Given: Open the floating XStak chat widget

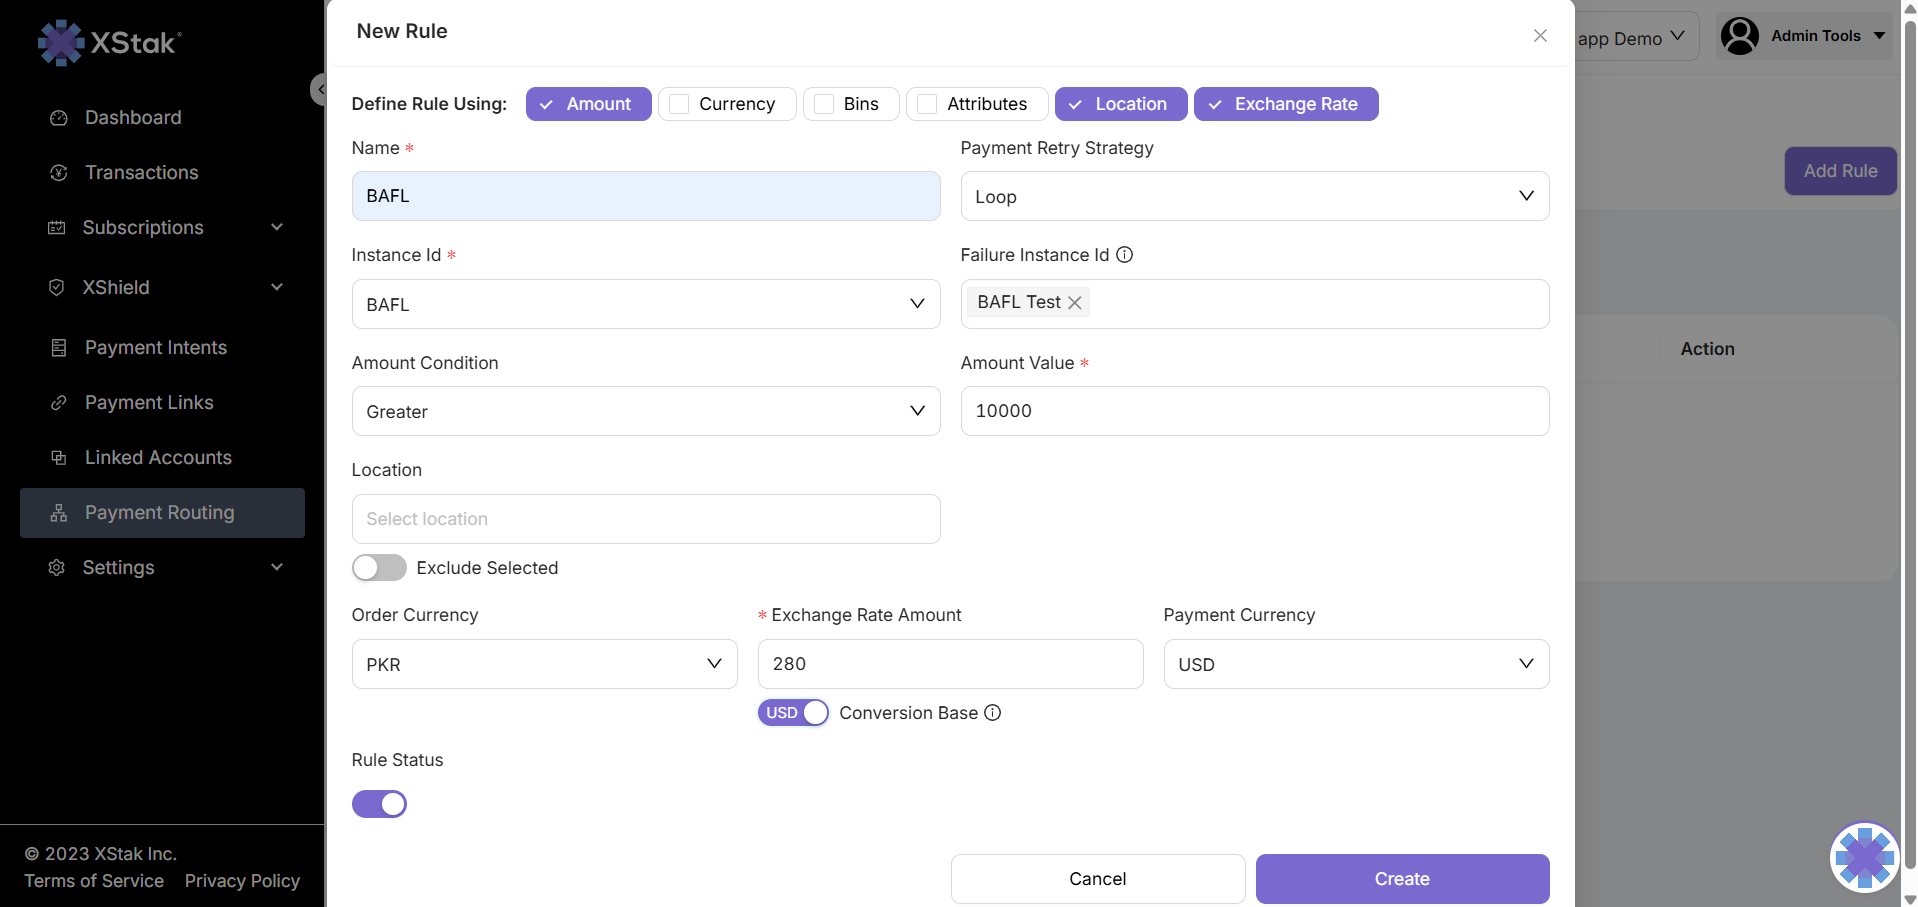Looking at the screenshot, I should (x=1864, y=857).
